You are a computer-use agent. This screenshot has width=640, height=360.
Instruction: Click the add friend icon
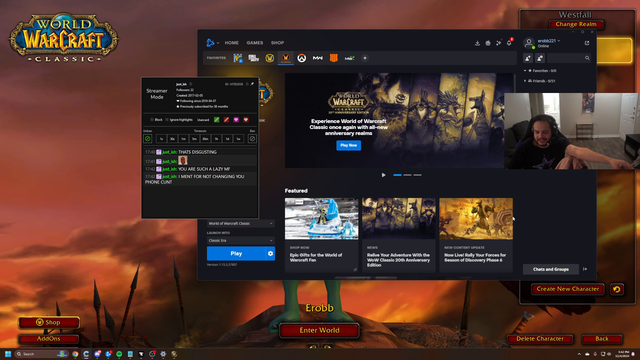[528, 58]
